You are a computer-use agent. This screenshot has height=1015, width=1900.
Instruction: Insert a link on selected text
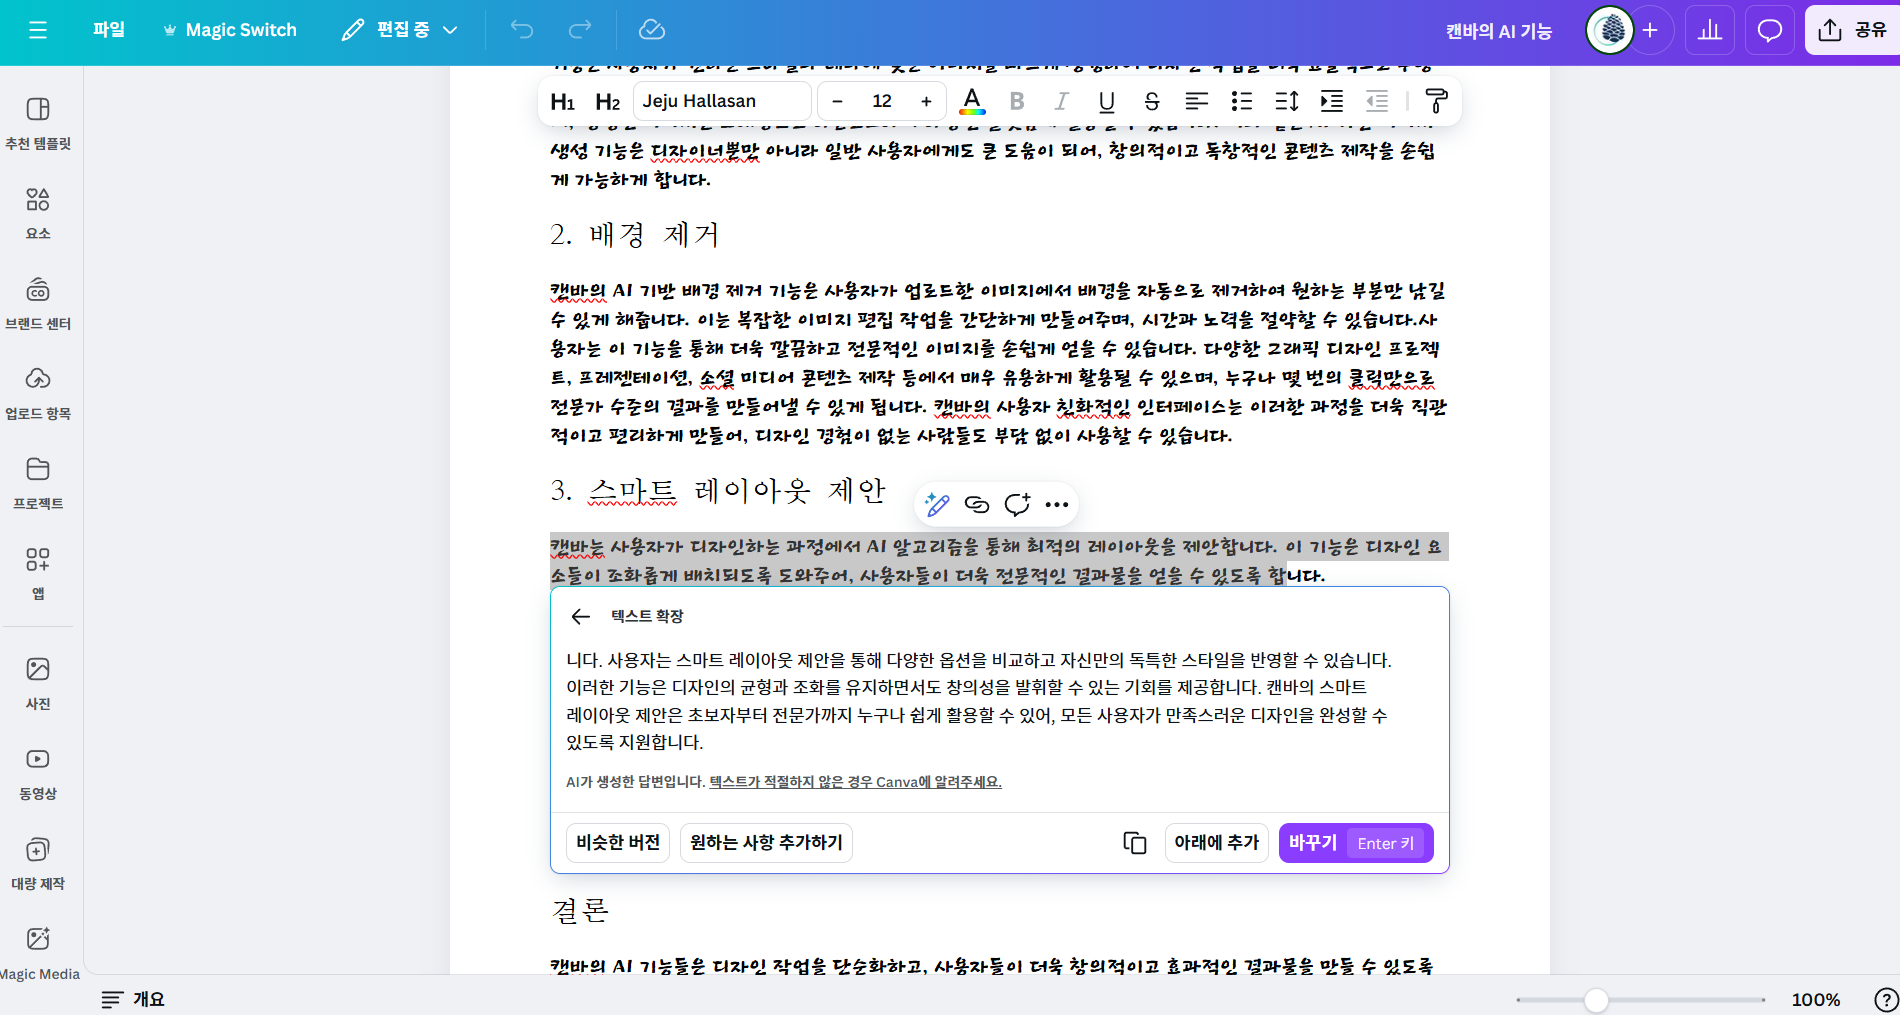pyautogui.click(x=977, y=505)
